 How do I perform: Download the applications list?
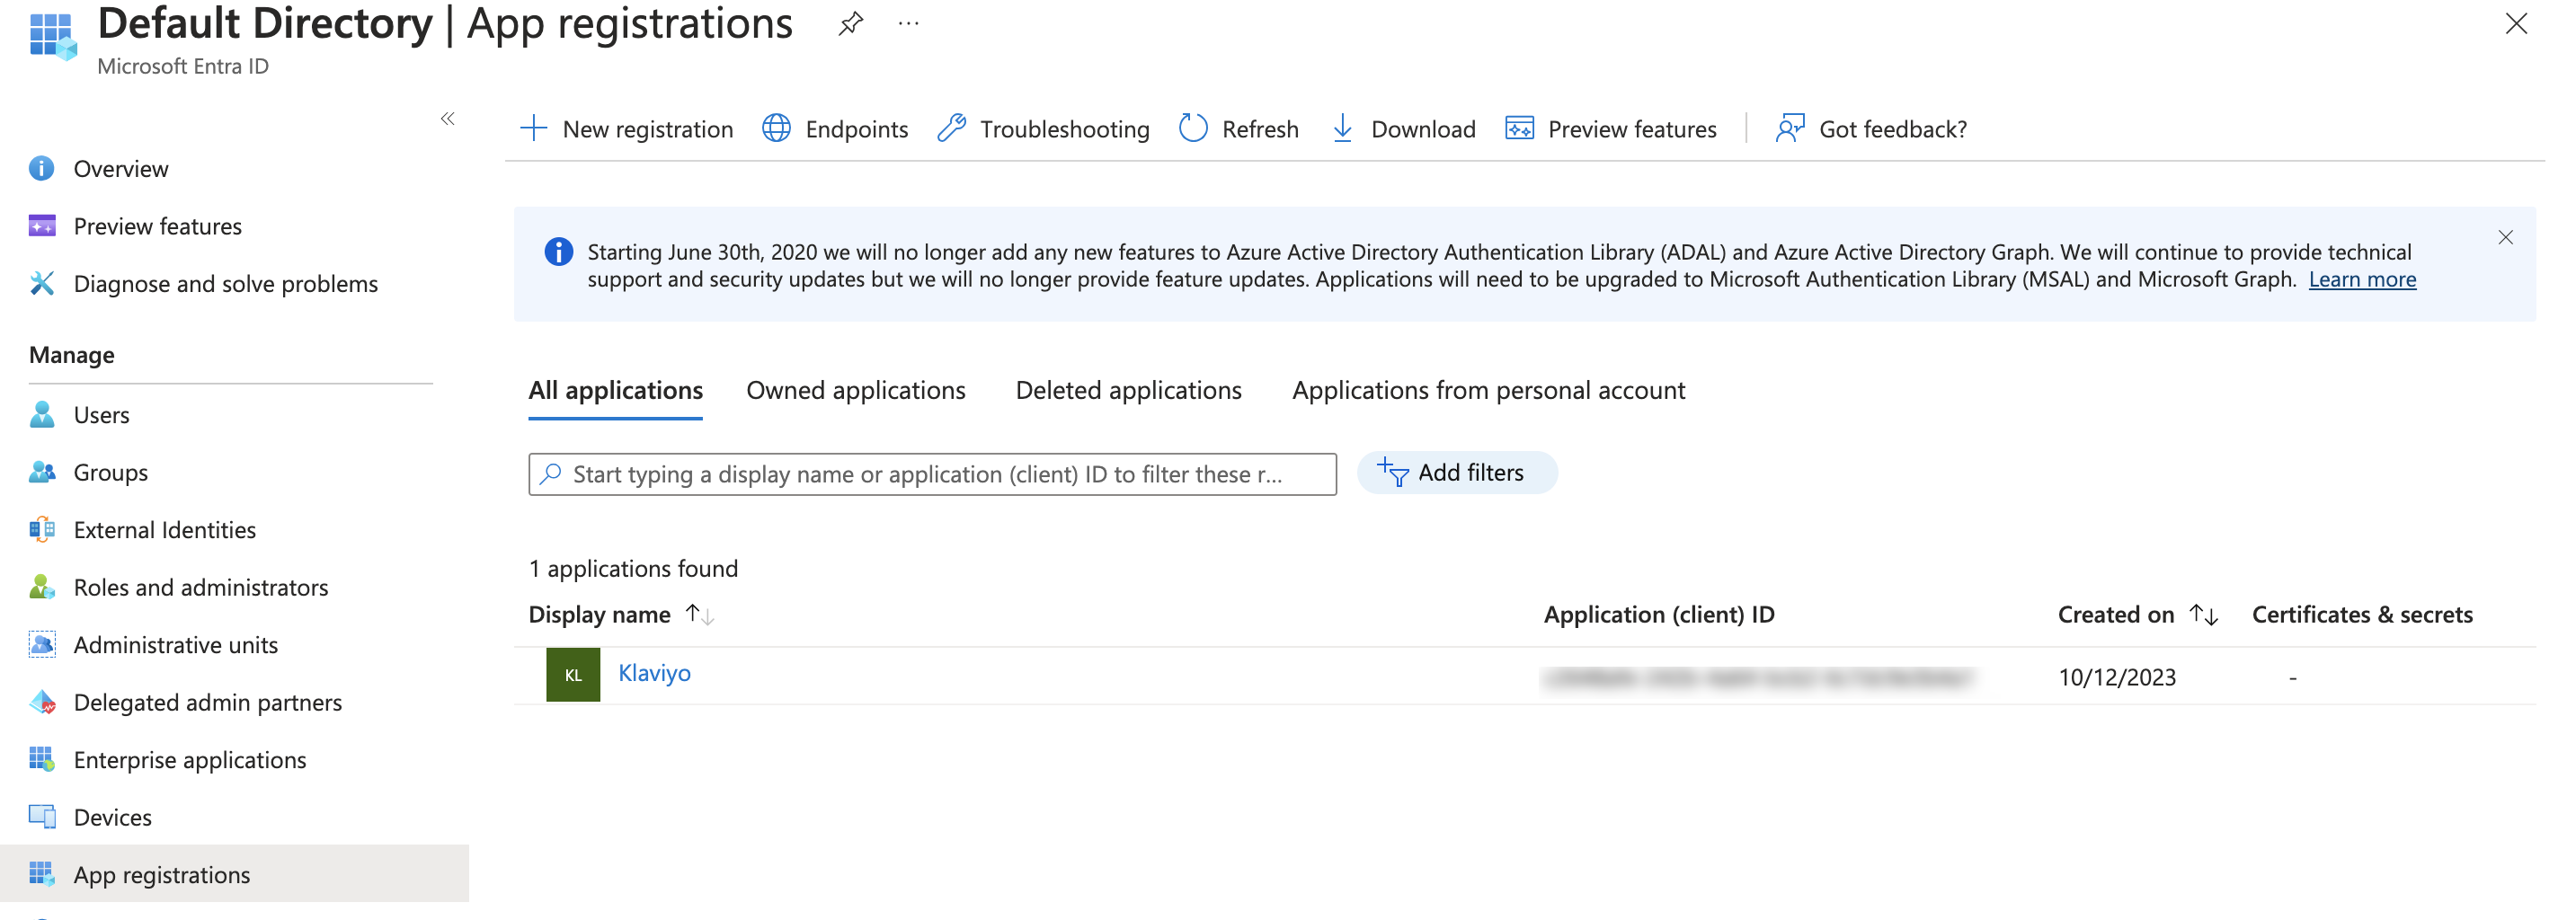1402,128
